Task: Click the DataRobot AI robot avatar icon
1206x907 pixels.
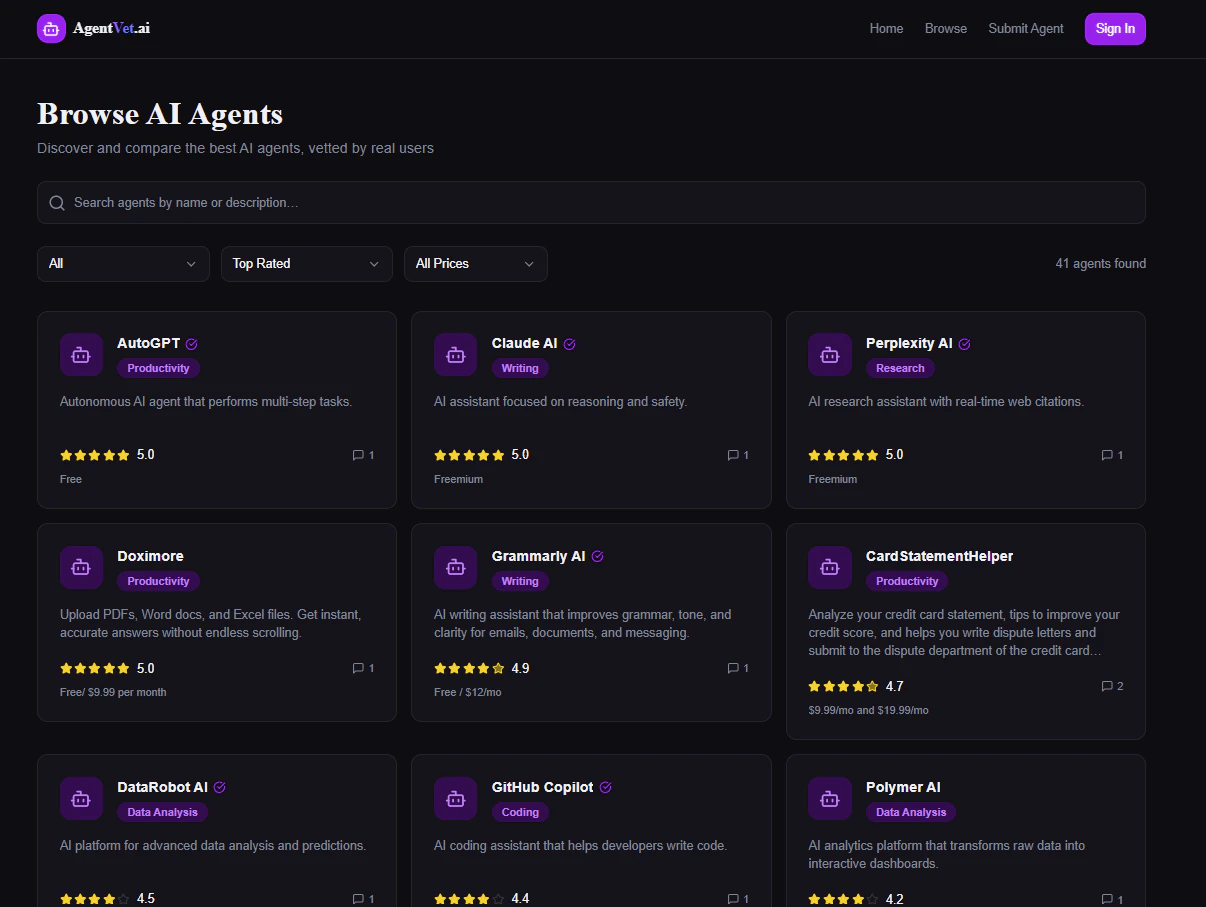Action: click(x=81, y=799)
